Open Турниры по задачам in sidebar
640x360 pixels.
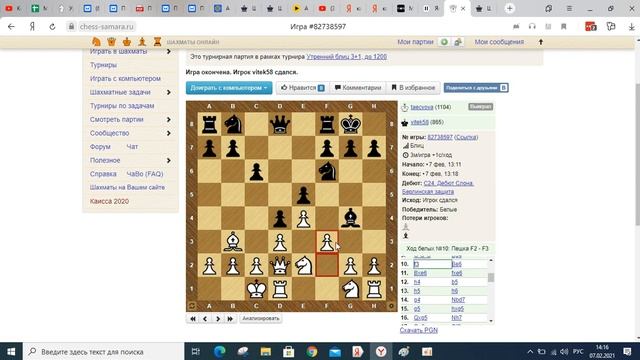click(x=122, y=106)
